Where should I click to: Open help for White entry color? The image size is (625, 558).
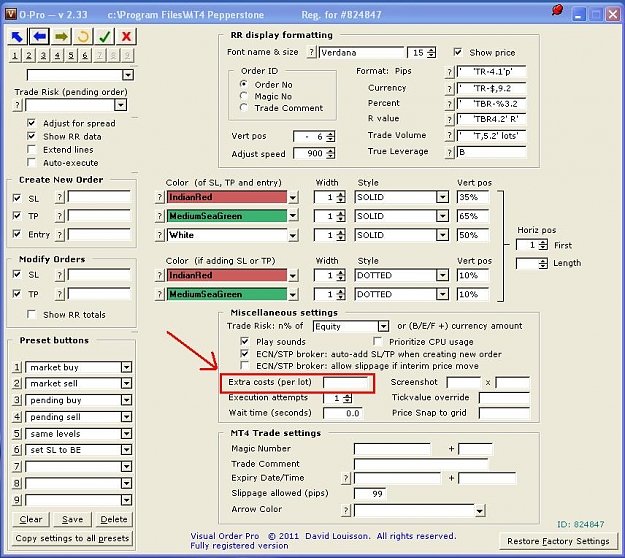point(159,235)
